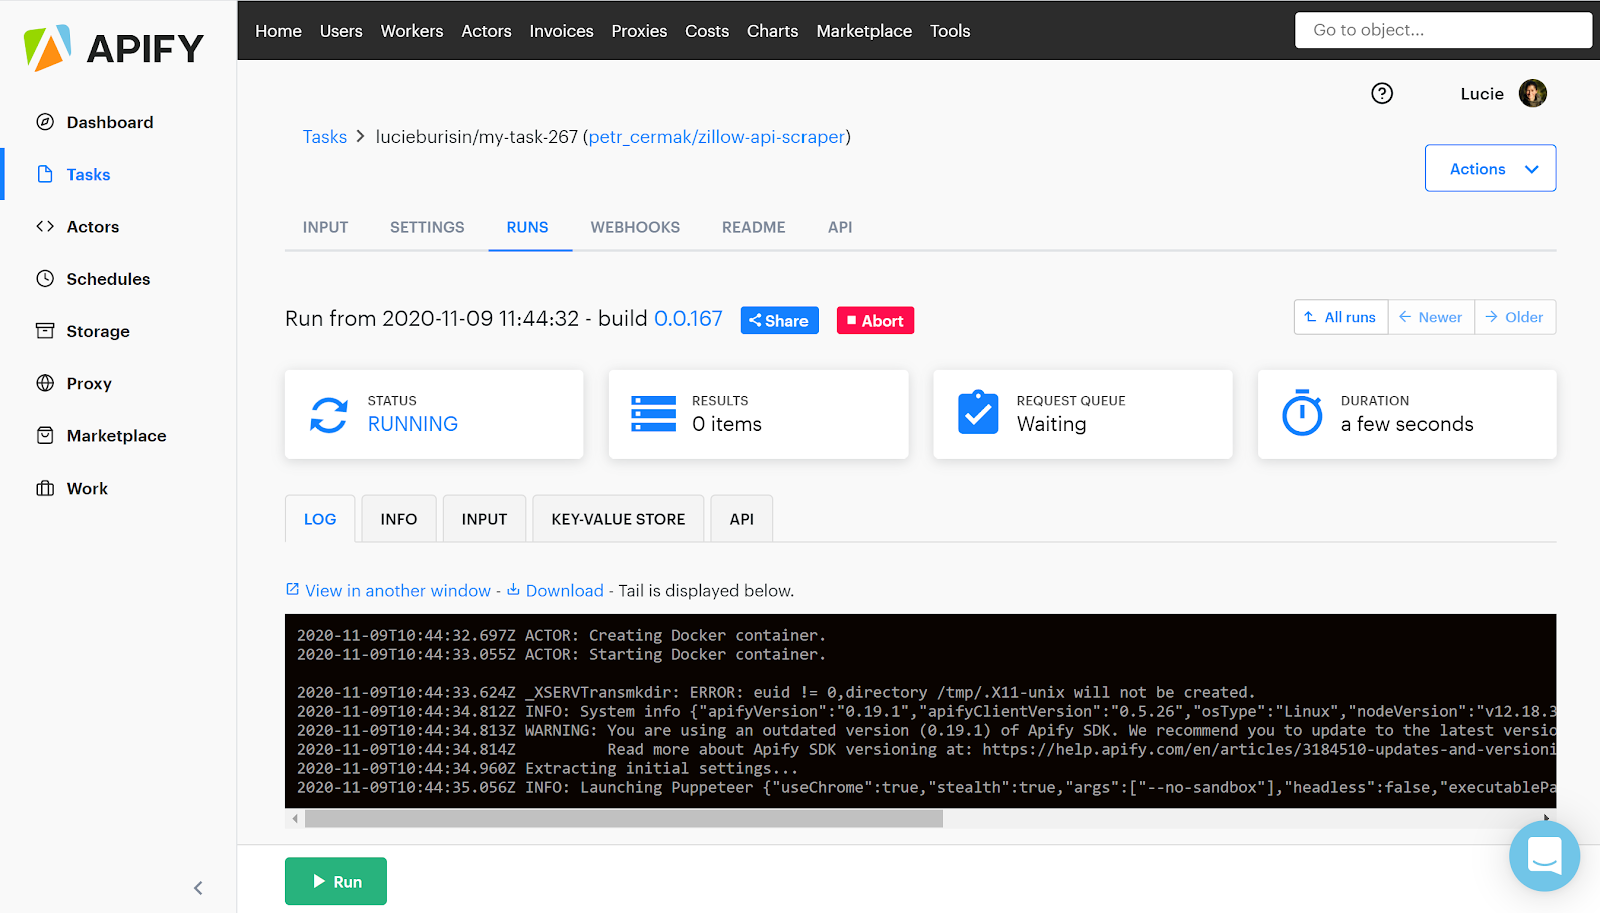Click the running status refresh icon
Screen dimensions: 1600x913
(x=329, y=415)
